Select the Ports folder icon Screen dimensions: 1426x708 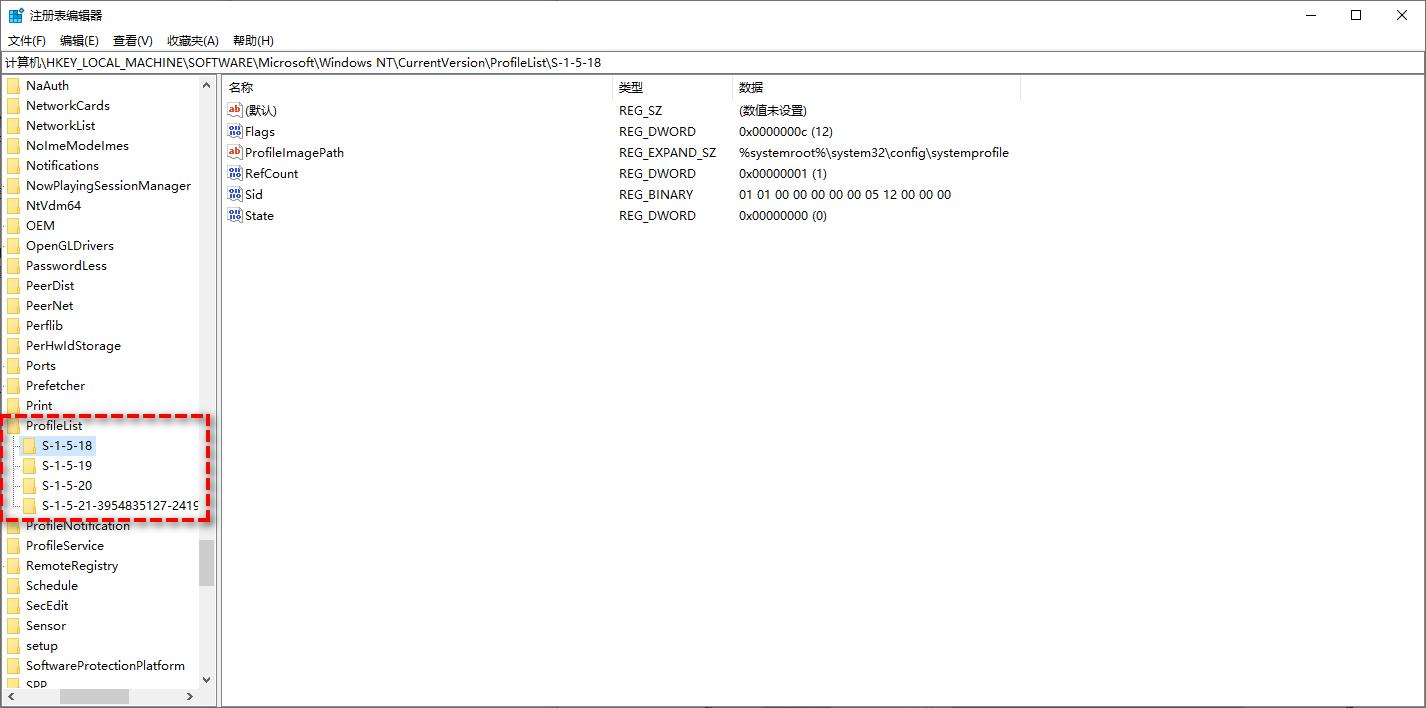[13, 366]
